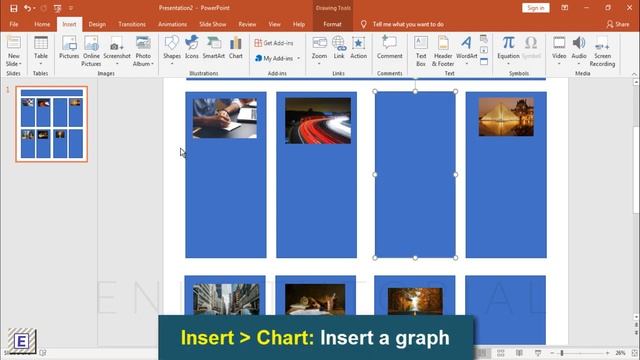
Task: Insert a Link
Action: (x=339, y=47)
